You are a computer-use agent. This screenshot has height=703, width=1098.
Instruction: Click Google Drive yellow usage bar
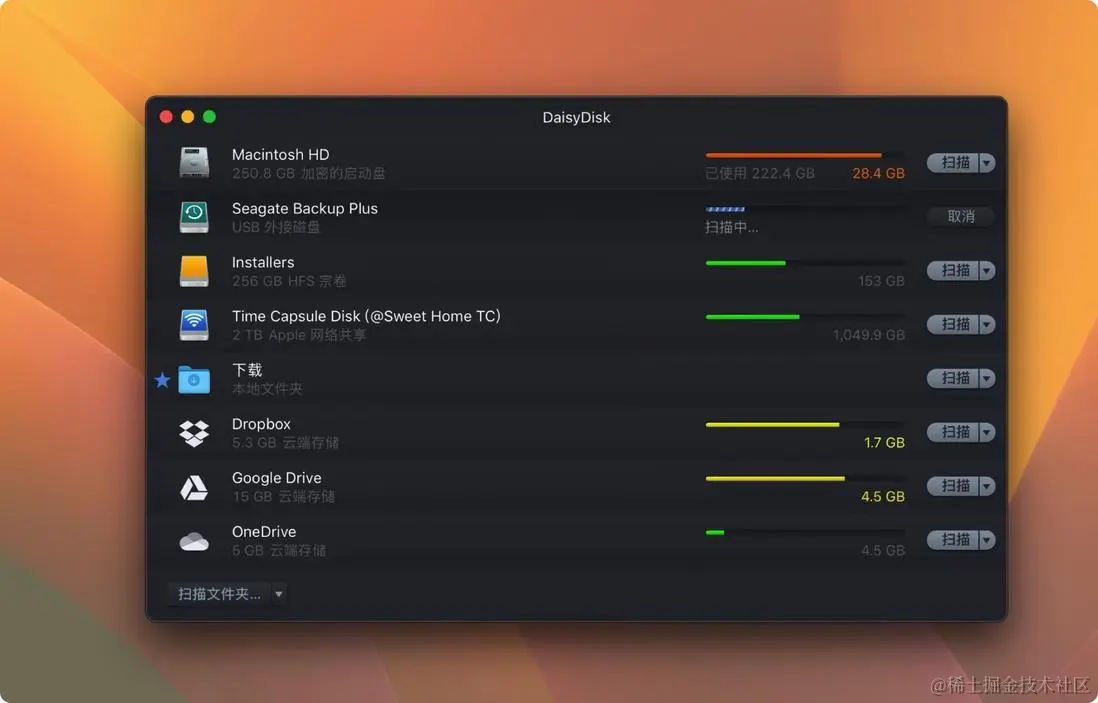coord(775,479)
